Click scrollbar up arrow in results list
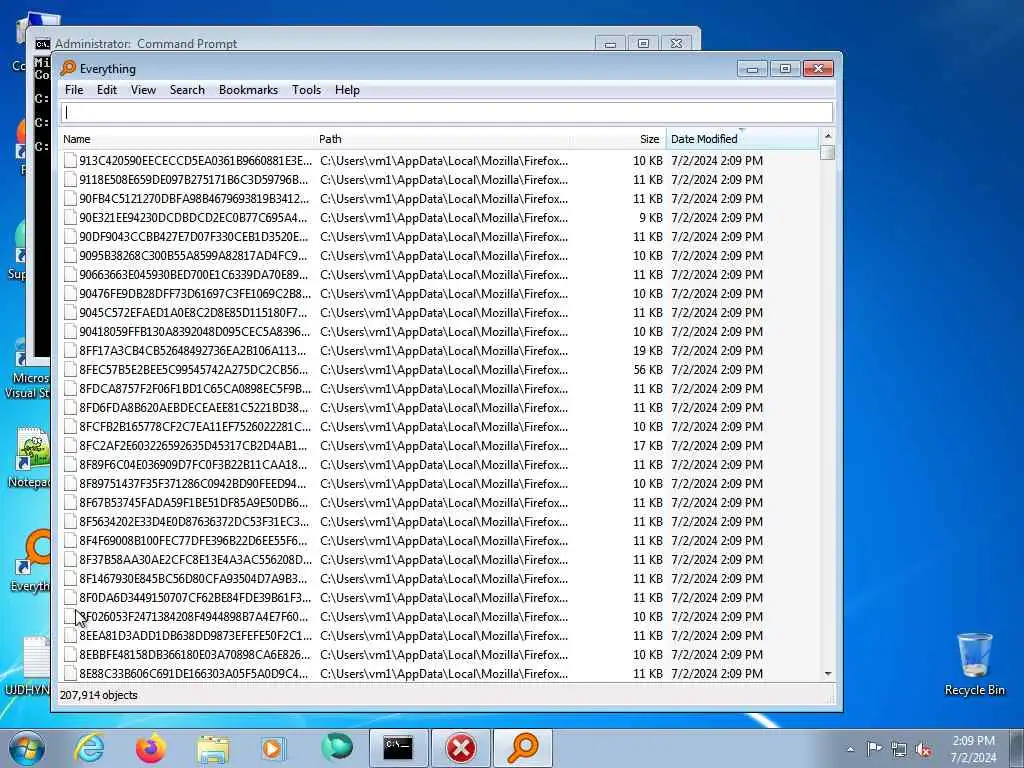The image size is (1024, 768). click(827, 136)
